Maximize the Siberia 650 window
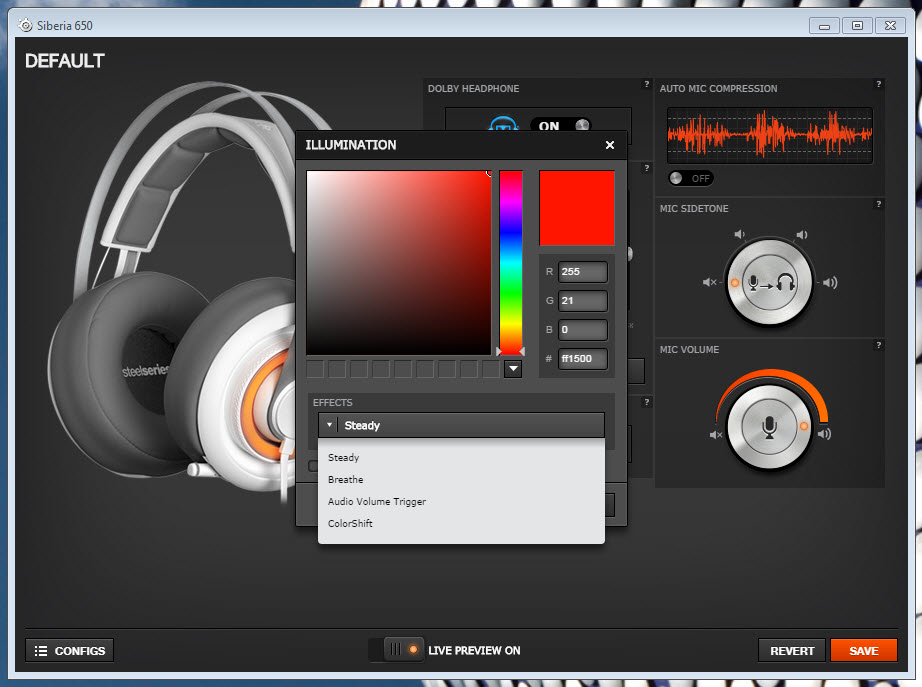 pos(857,25)
